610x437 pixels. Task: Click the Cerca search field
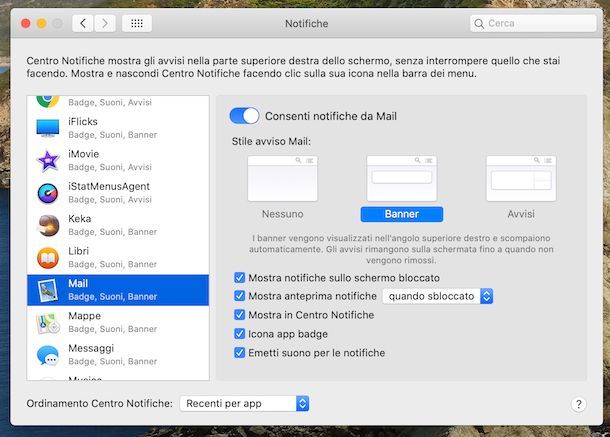[533, 23]
